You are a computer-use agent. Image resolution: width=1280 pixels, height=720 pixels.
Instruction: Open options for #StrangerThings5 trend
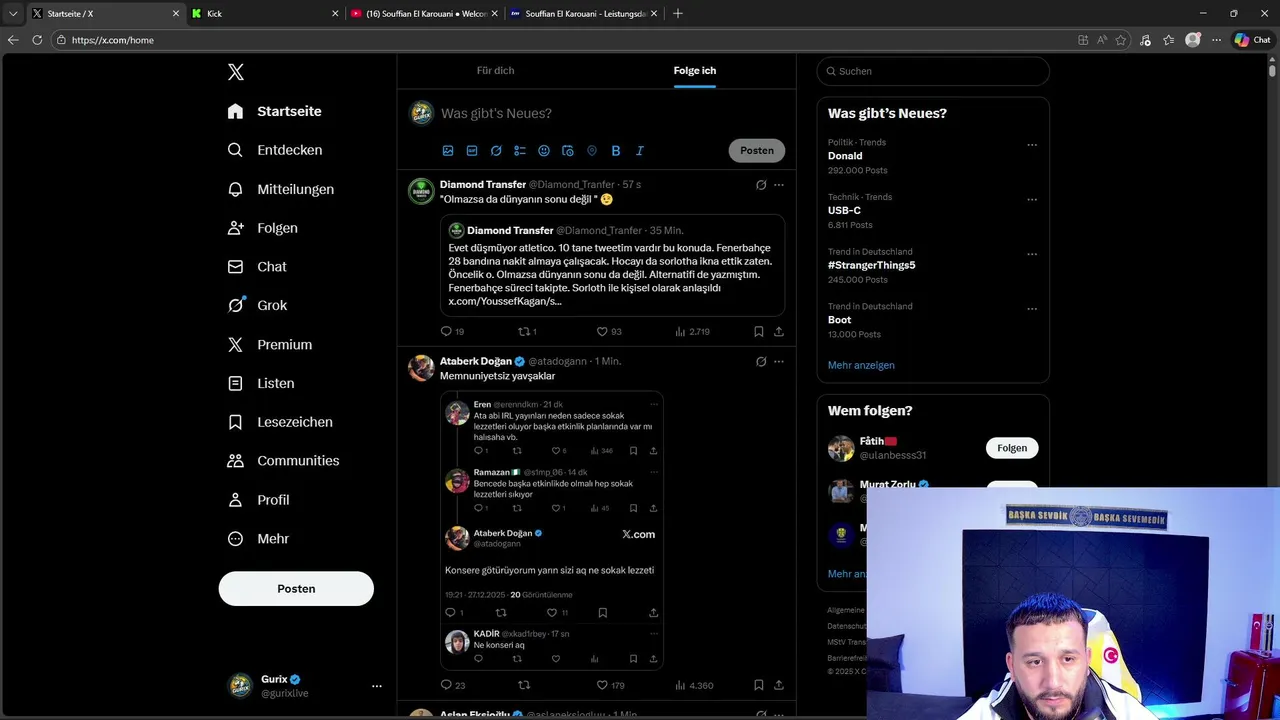coord(1032,254)
